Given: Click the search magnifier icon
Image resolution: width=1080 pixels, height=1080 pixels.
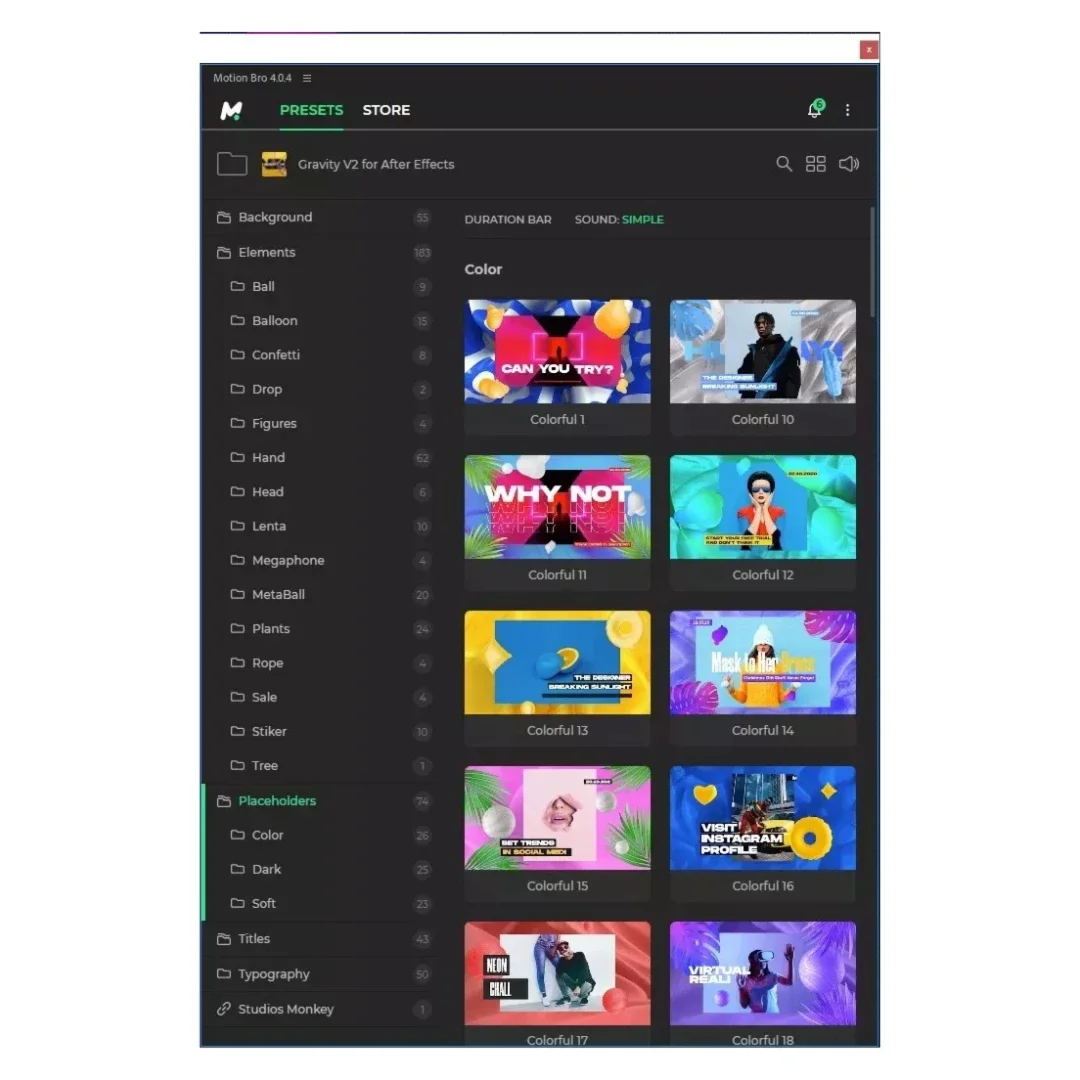Looking at the screenshot, I should pyautogui.click(x=784, y=164).
